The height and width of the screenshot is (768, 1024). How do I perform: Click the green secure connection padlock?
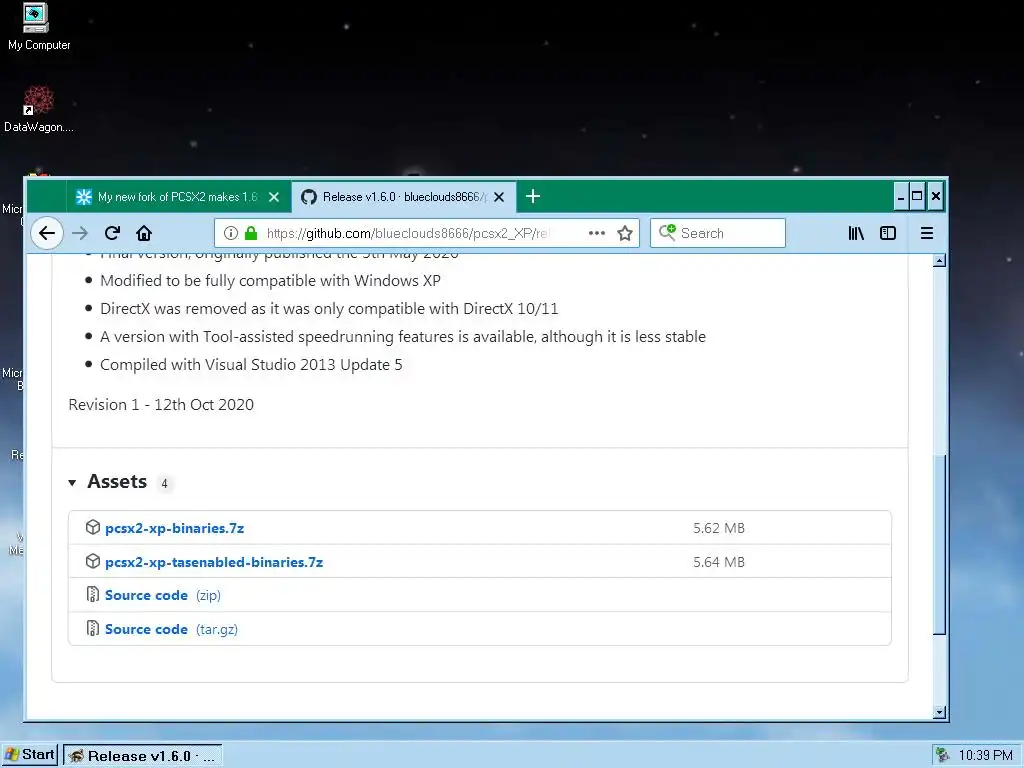click(251, 233)
